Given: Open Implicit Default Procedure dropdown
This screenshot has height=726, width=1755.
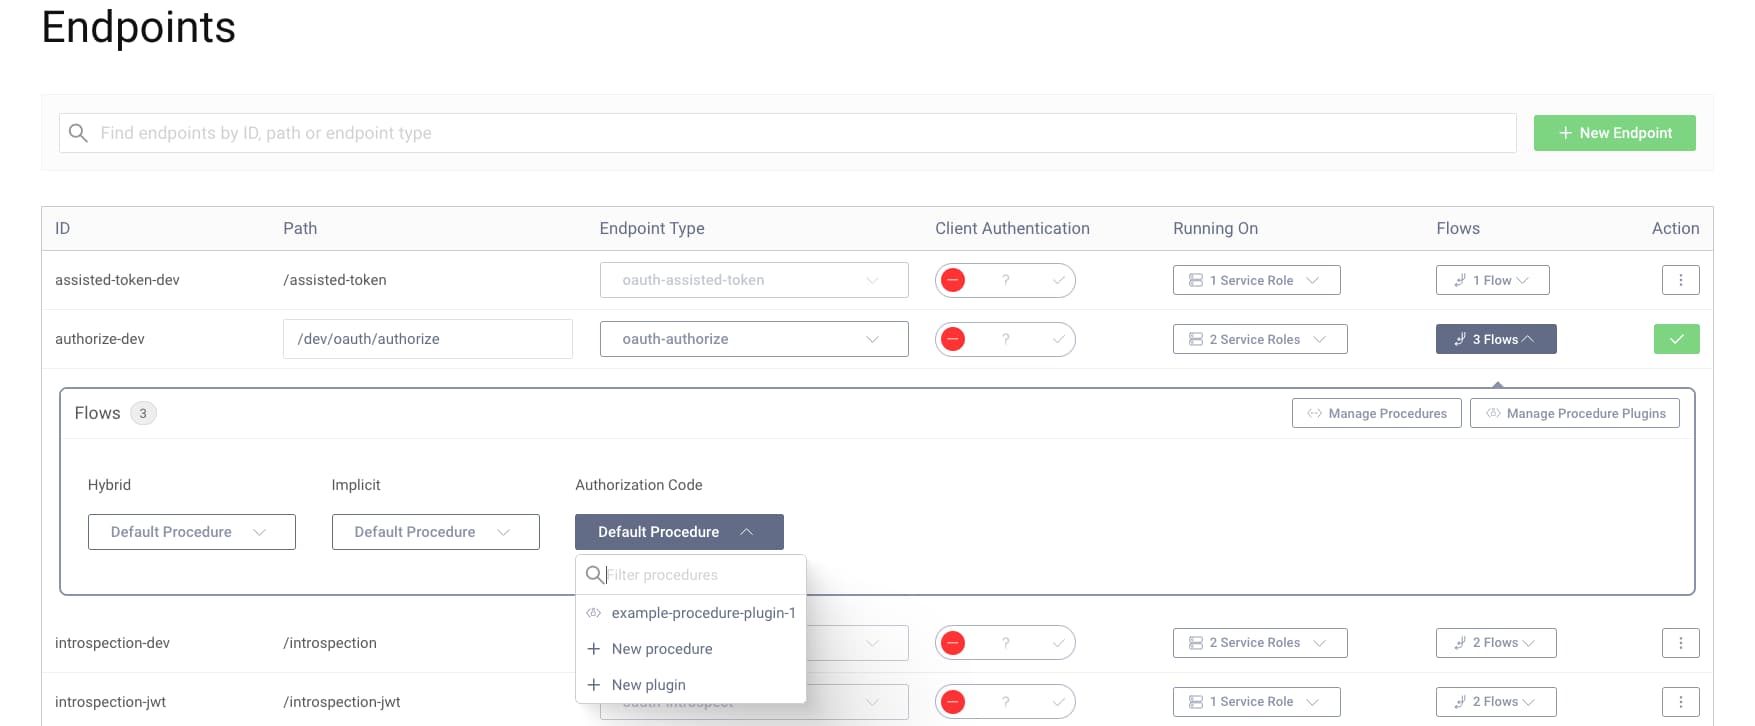Looking at the screenshot, I should click(x=436, y=532).
